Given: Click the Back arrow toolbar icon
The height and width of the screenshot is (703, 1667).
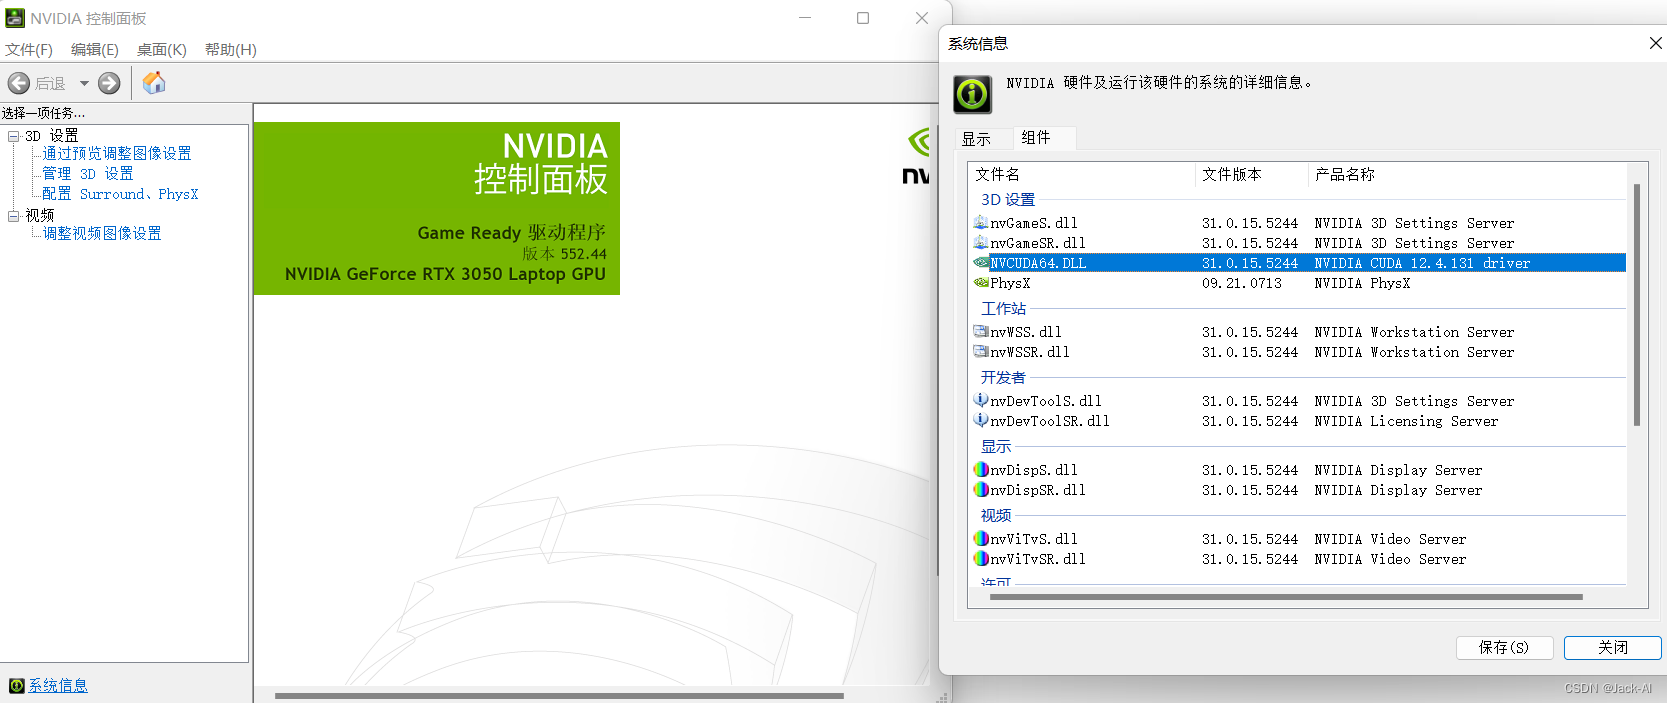Looking at the screenshot, I should click(x=19, y=83).
